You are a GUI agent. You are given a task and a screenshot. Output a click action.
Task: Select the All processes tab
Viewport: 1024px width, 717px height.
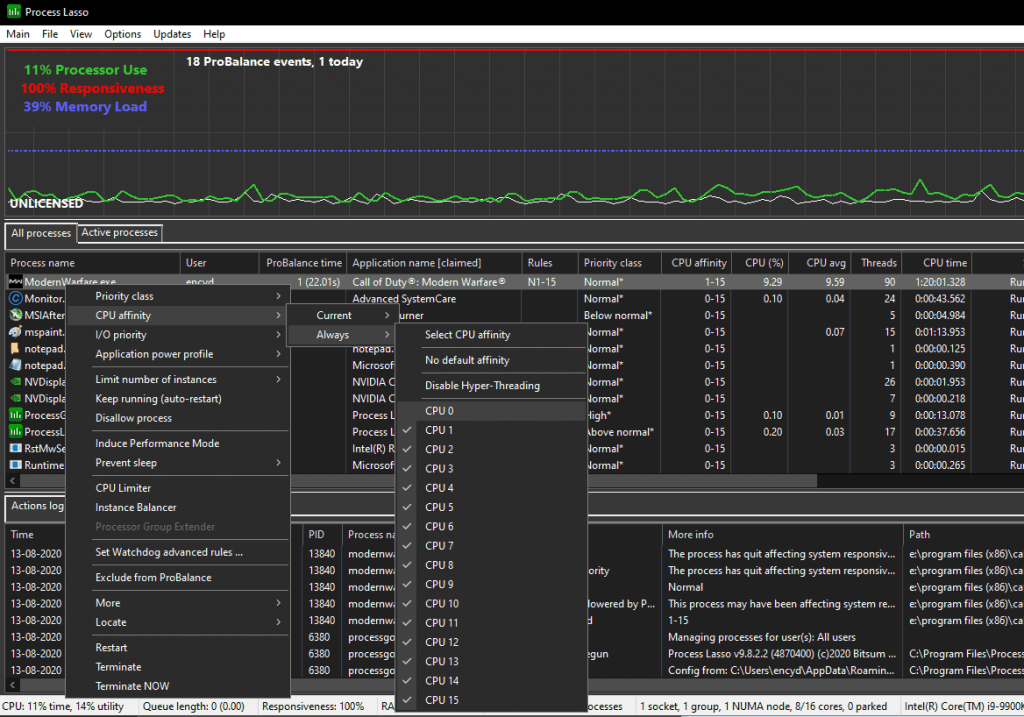click(40, 233)
